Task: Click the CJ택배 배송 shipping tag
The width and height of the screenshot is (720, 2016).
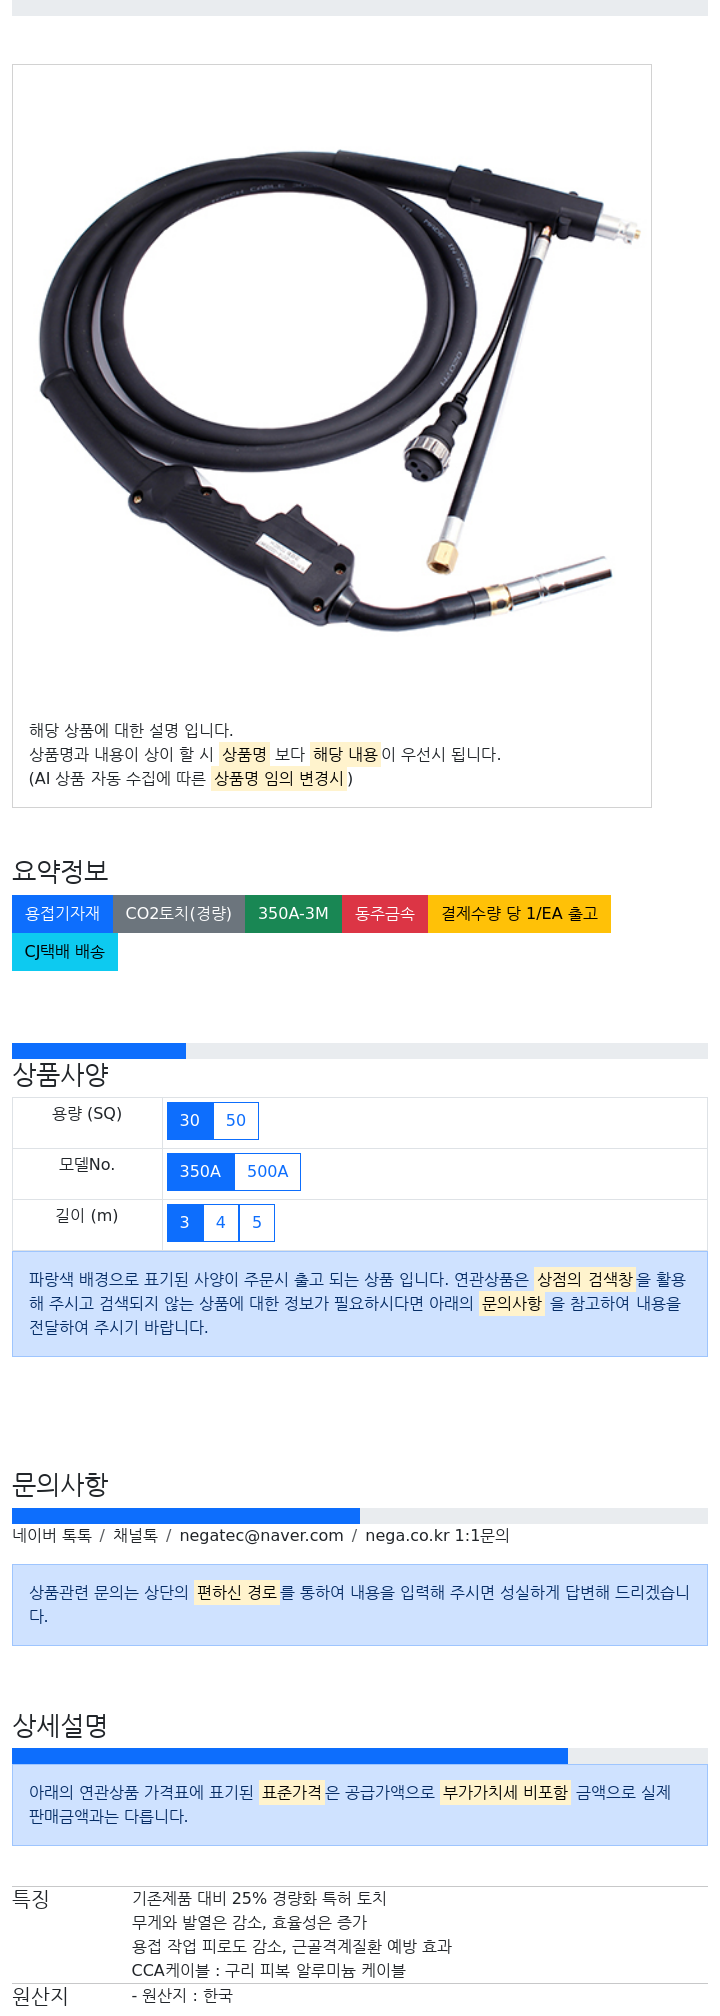Action: click(65, 952)
